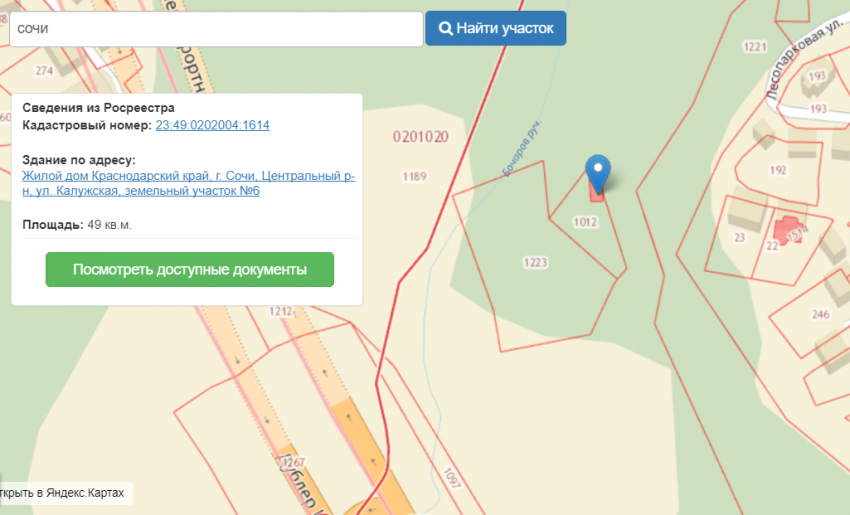Click parcel number 274 on map
This screenshot has width=850, height=515.
(x=43, y=71)
